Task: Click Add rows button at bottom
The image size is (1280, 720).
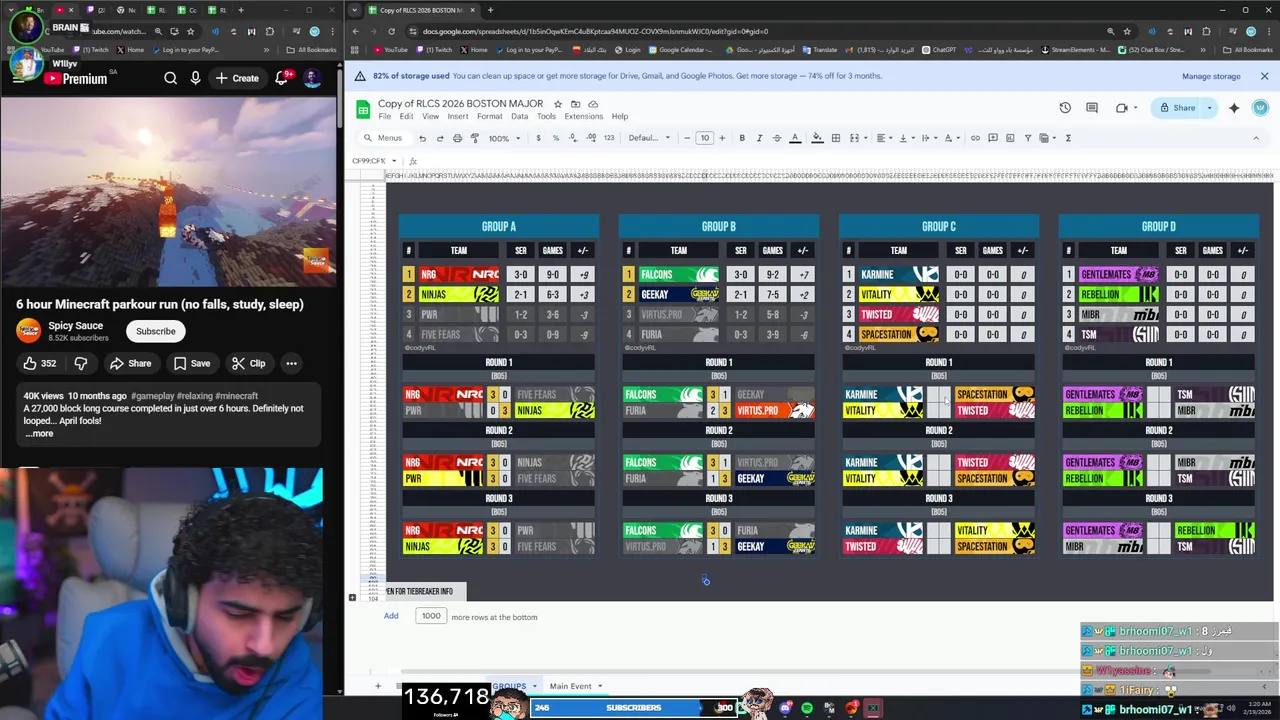Action: point(391,616)
